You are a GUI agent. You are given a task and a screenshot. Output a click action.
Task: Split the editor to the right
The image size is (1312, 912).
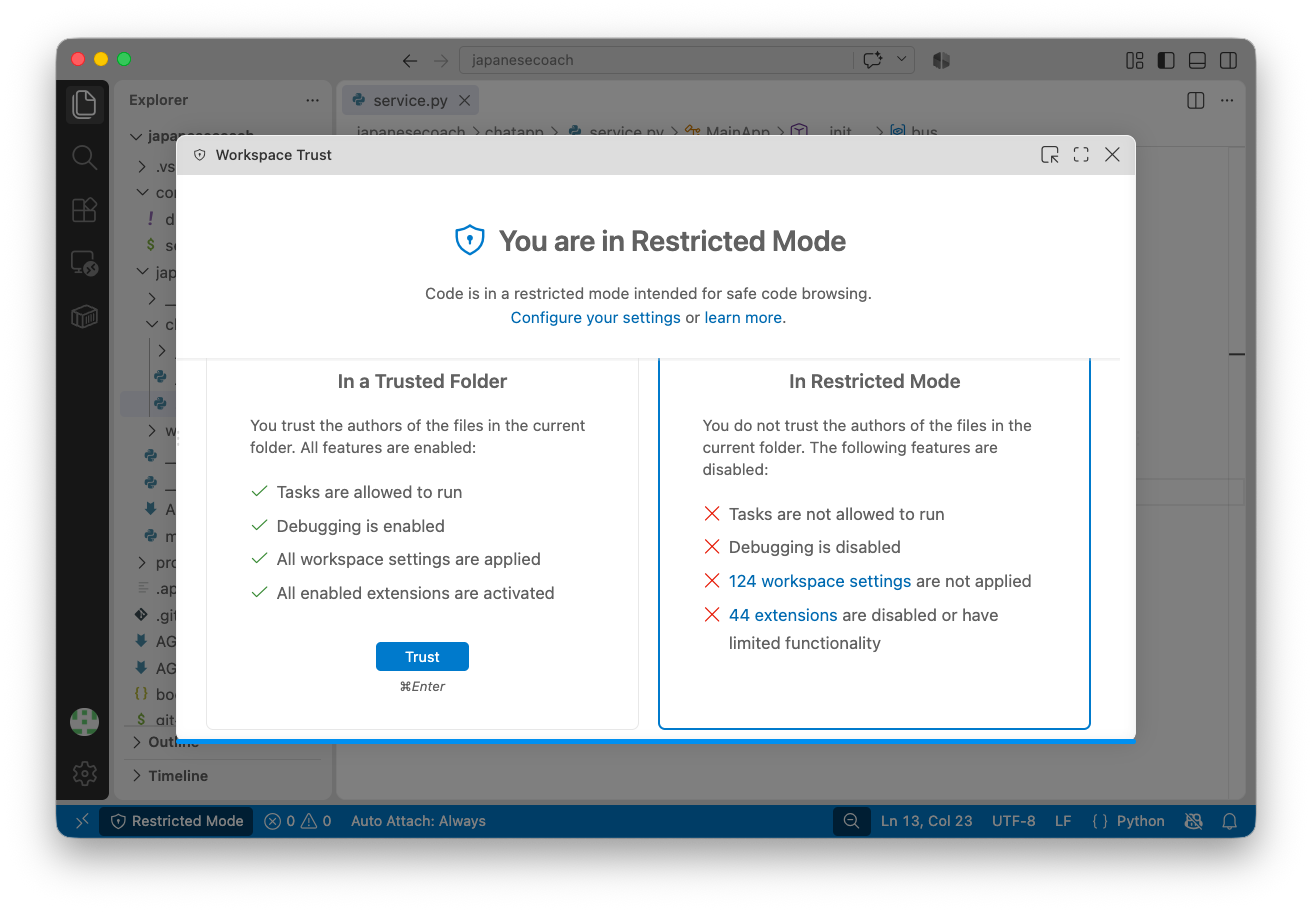click(1195, 100)
